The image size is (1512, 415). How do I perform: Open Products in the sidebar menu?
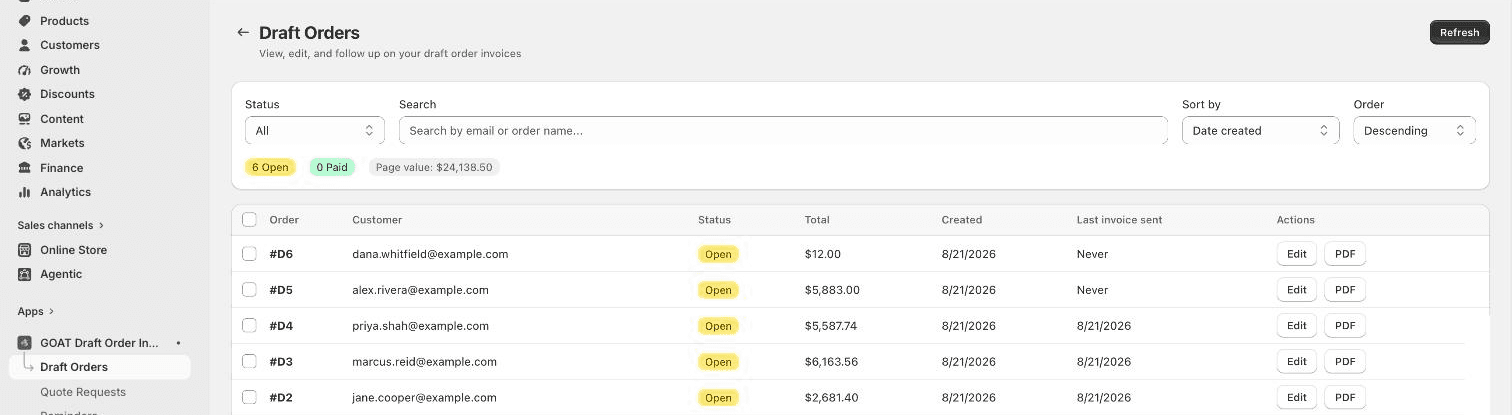(x=64, y=20)
